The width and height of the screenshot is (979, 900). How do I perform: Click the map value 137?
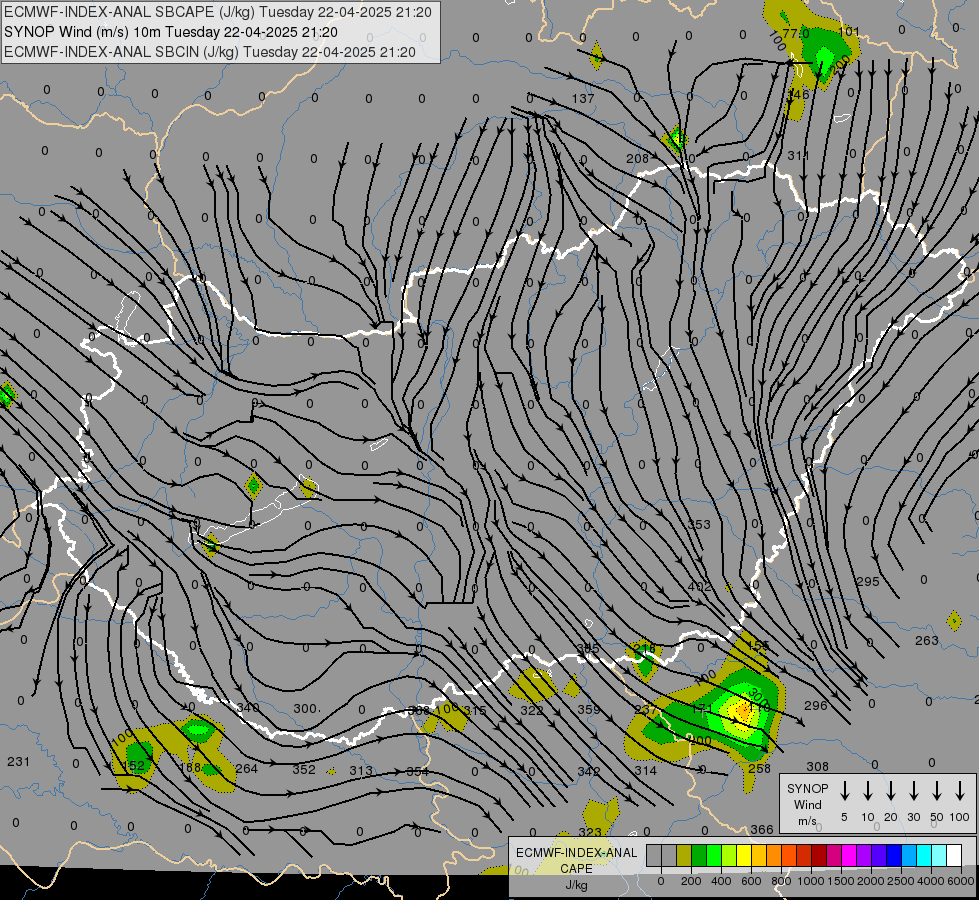coord(583,98)
